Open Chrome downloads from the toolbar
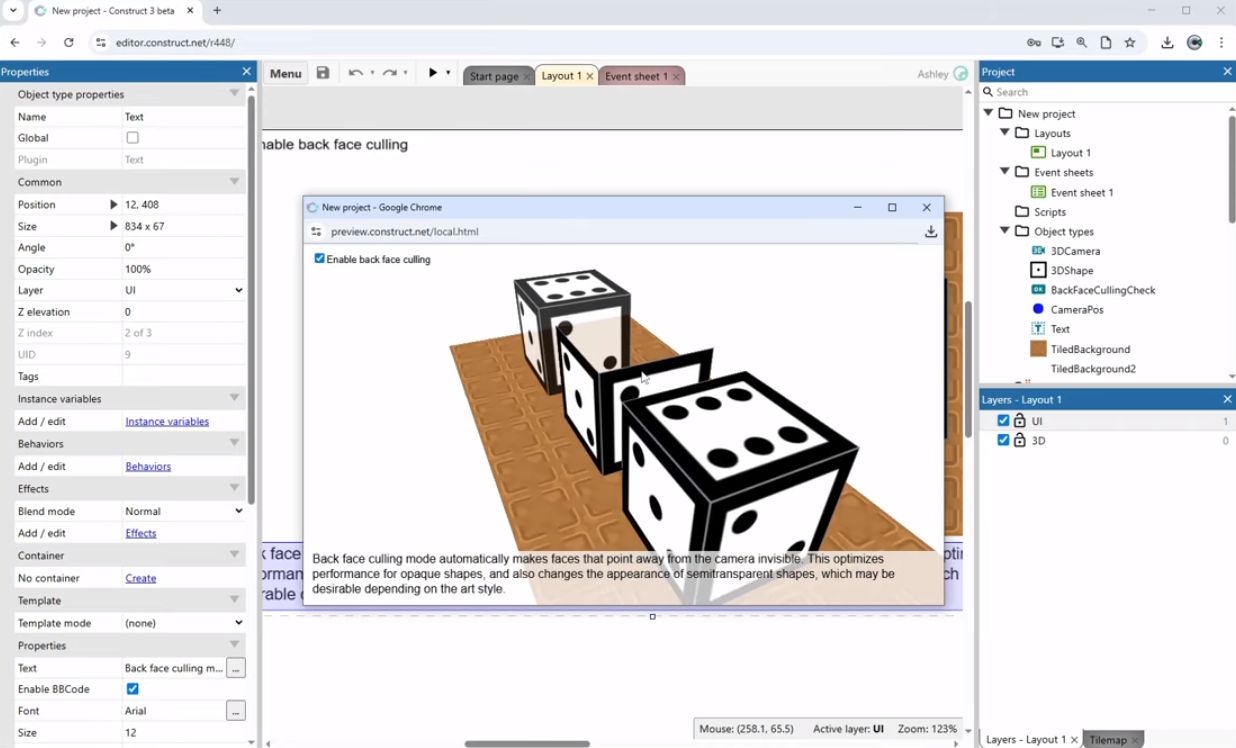 click(x=1167, y=43)
